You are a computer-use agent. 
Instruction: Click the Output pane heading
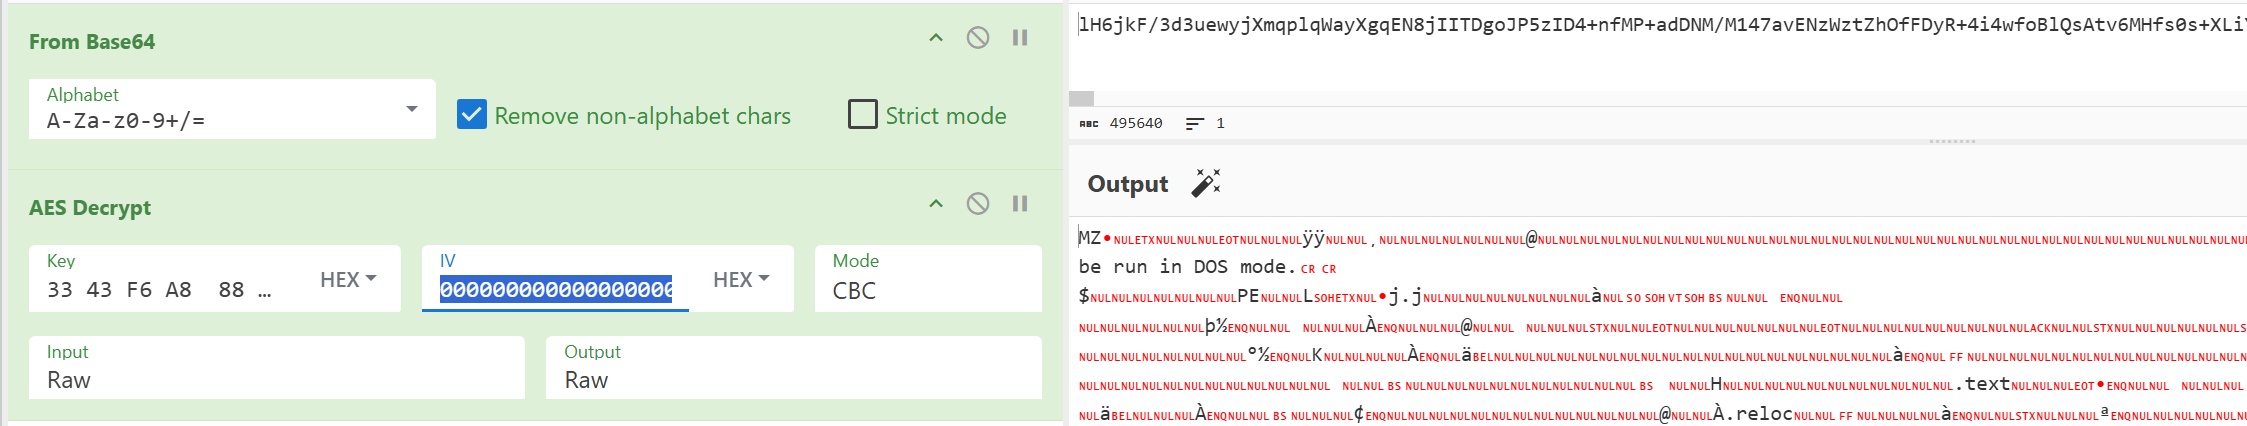pos(1128,184)
